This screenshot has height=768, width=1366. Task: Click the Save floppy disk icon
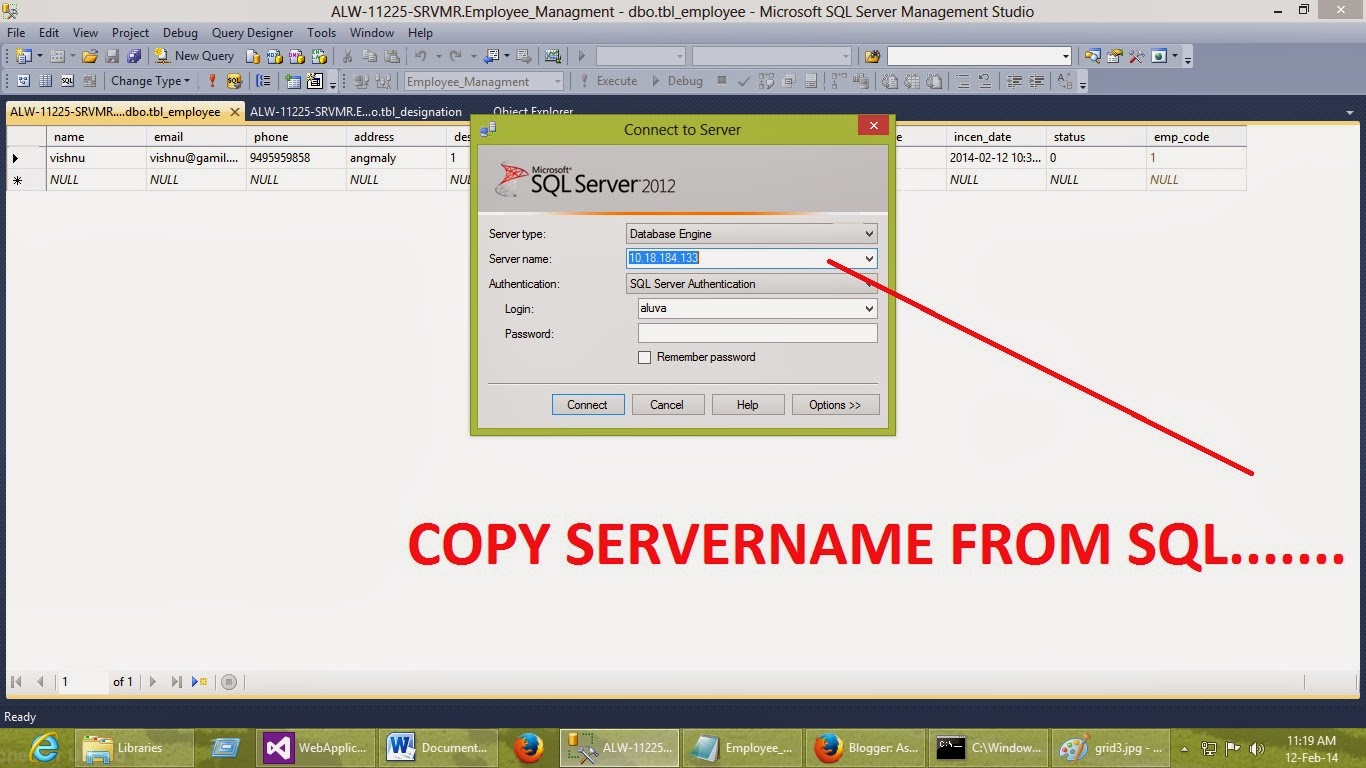tap(112, 56)
